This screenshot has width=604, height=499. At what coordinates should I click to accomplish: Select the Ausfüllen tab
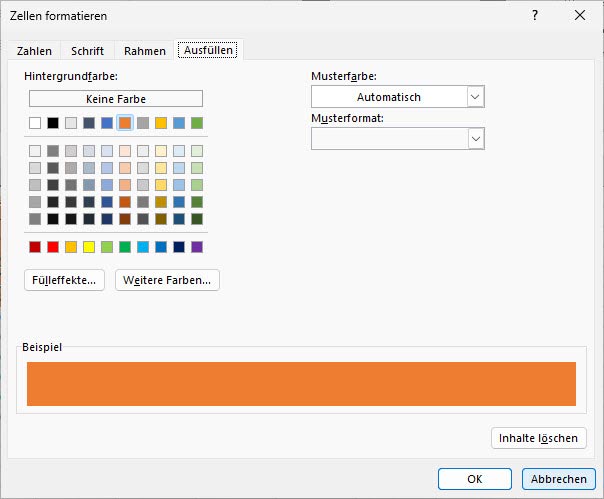(x=208, y=50)
